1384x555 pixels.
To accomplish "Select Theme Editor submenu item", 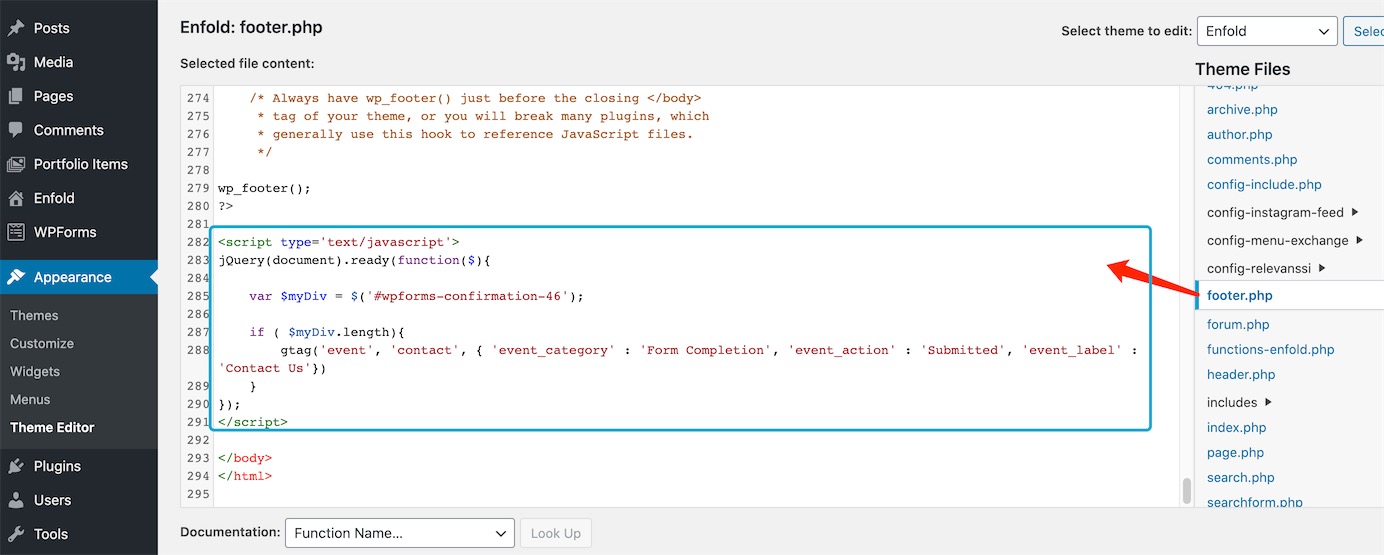I will (x=52, y=427).
